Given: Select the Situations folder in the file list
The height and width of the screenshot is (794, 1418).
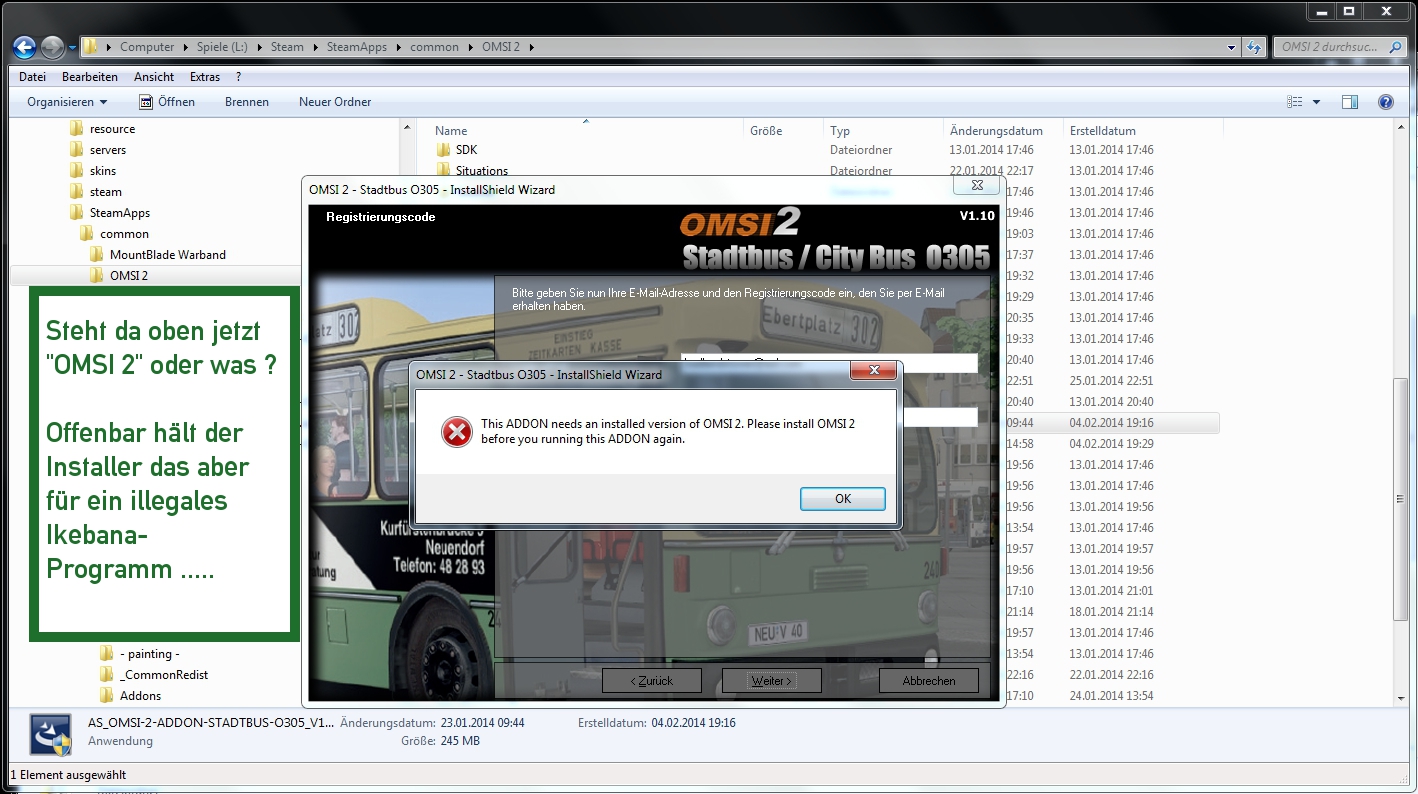Looking at the screenshot, I should pos(482,171).
